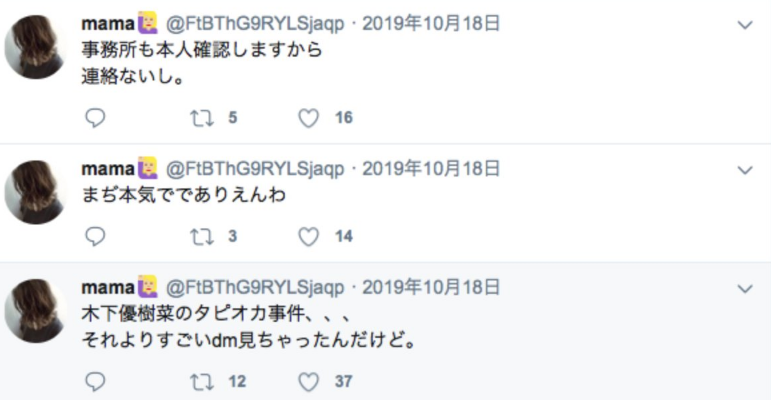Open mama's profile from the first avatar

[35, 46]
